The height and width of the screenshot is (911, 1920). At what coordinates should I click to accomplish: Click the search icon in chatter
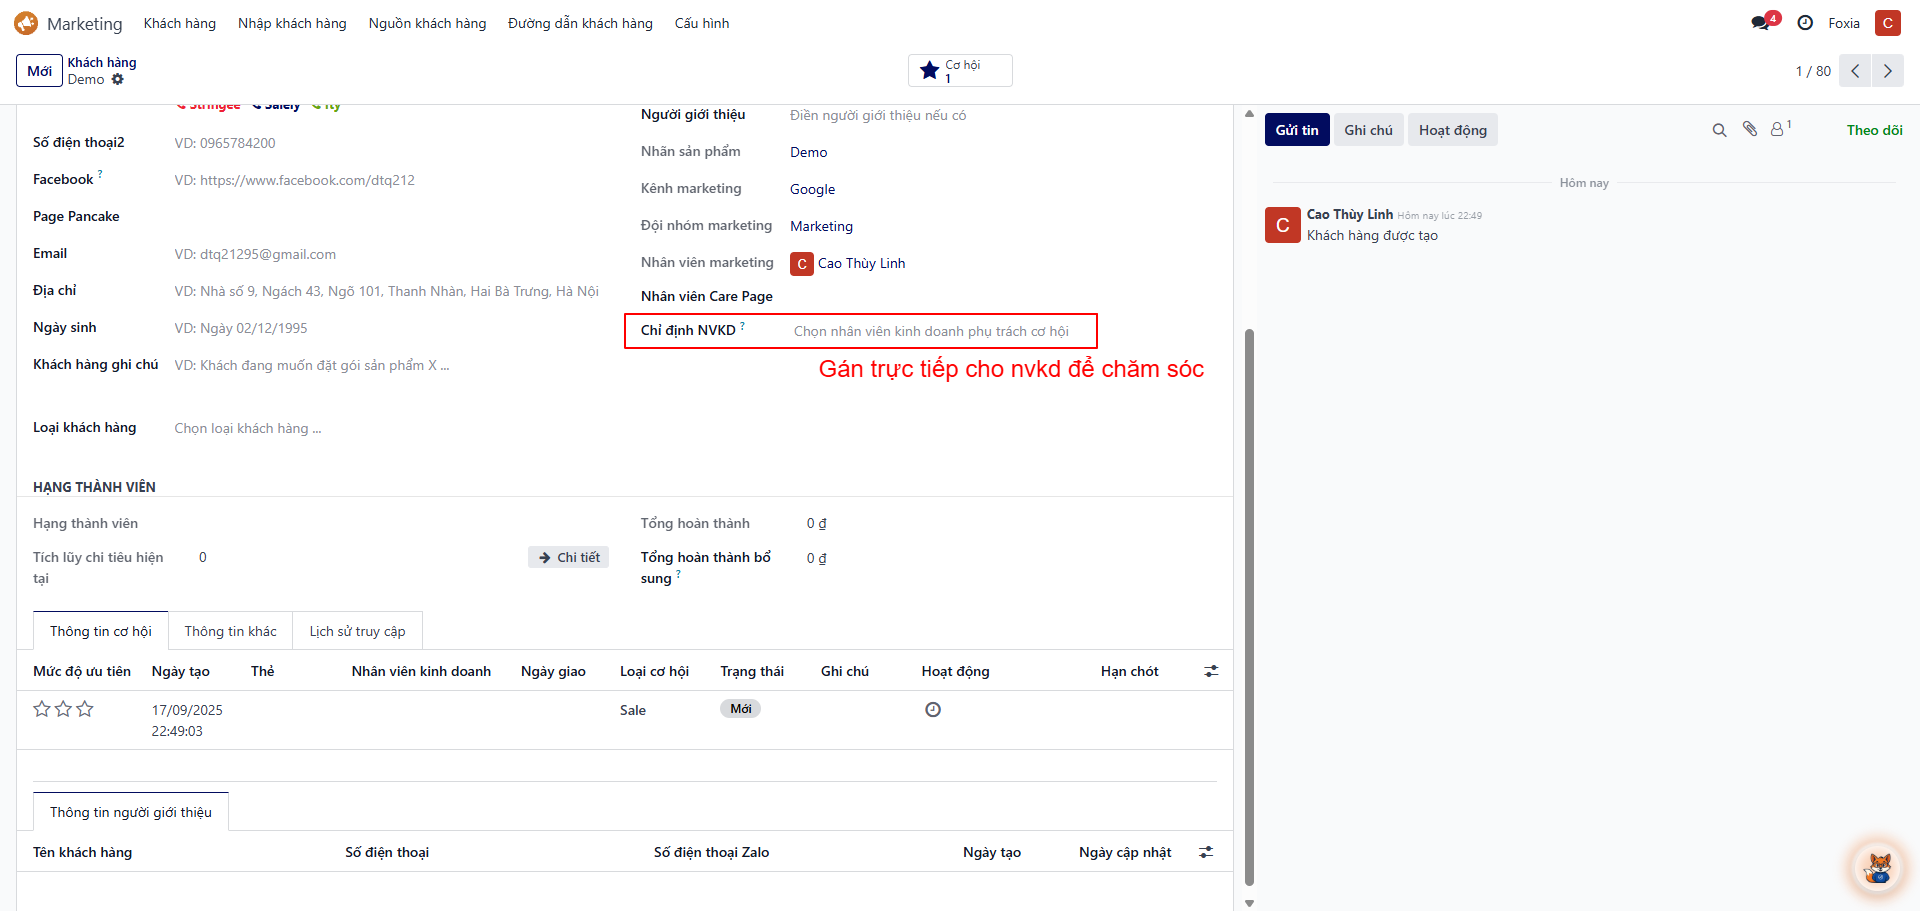point(1719,130)
